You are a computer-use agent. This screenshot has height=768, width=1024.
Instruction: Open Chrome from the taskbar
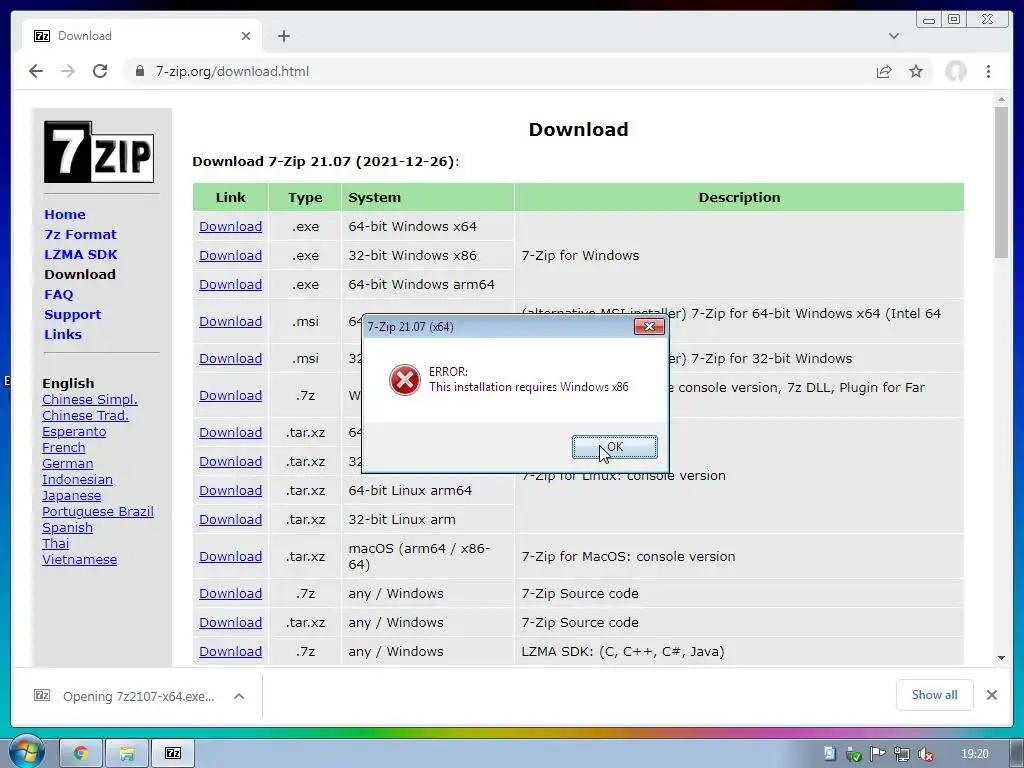81,754
